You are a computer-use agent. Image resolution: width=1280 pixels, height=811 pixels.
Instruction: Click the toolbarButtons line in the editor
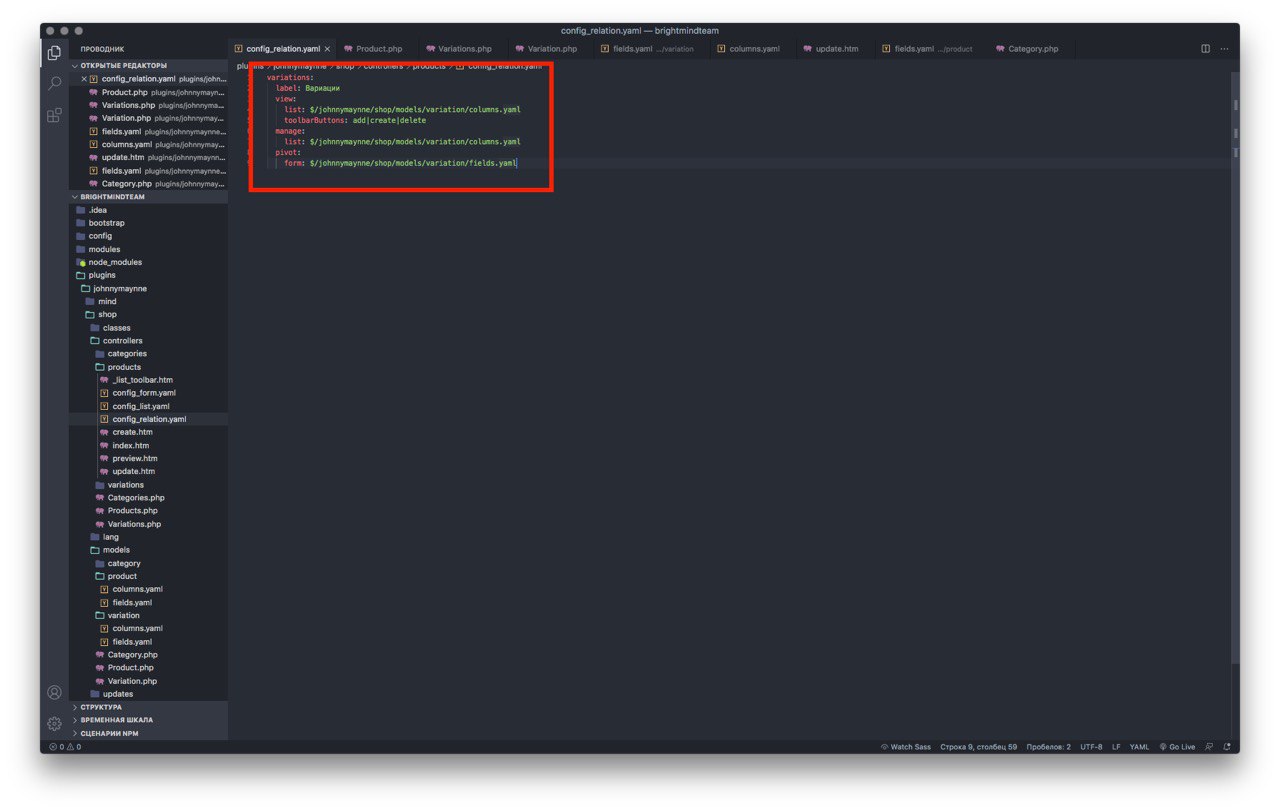coord(355,120)
